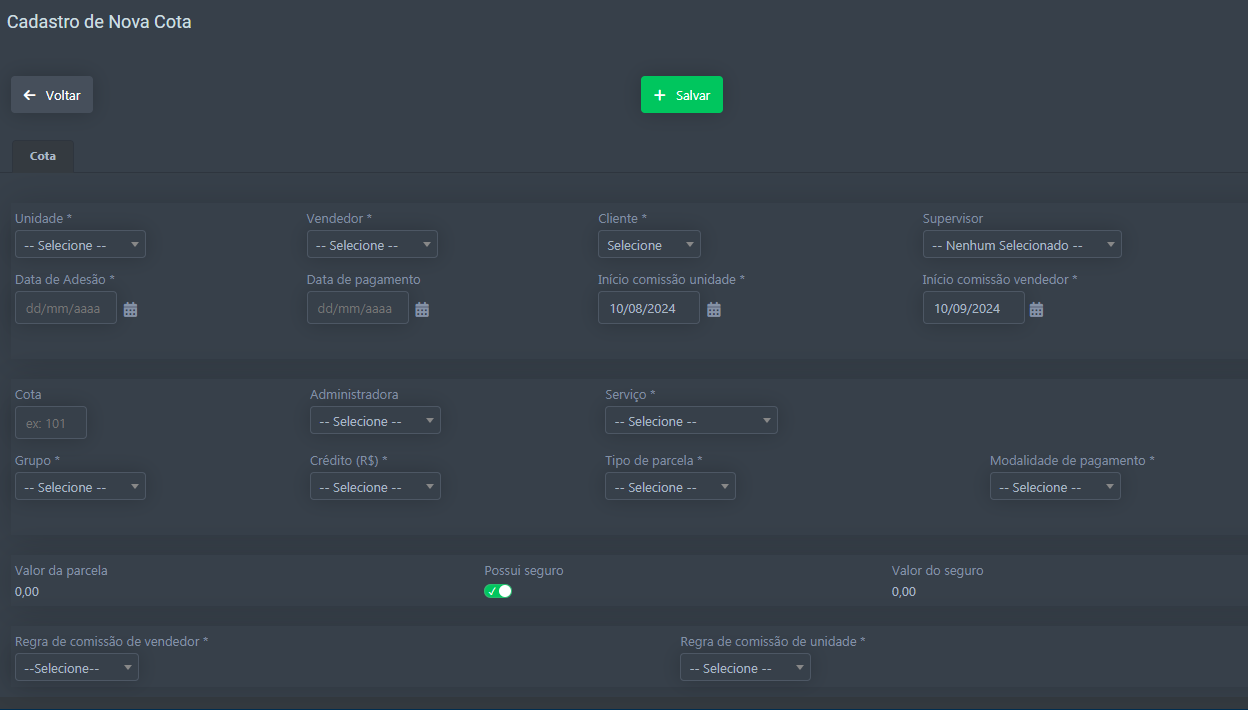Open calendar icon for Data de pagamento
1248x710 pixels.
click(422, 310)
